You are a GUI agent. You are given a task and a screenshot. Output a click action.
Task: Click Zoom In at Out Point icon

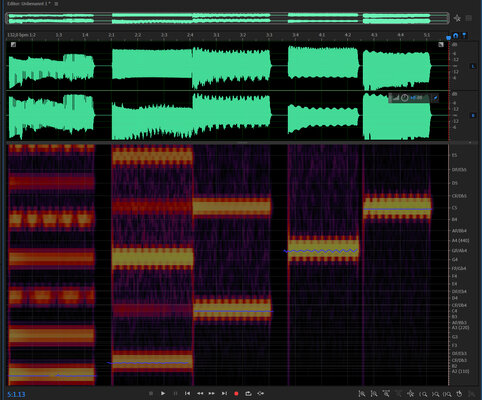click(435, 394)
